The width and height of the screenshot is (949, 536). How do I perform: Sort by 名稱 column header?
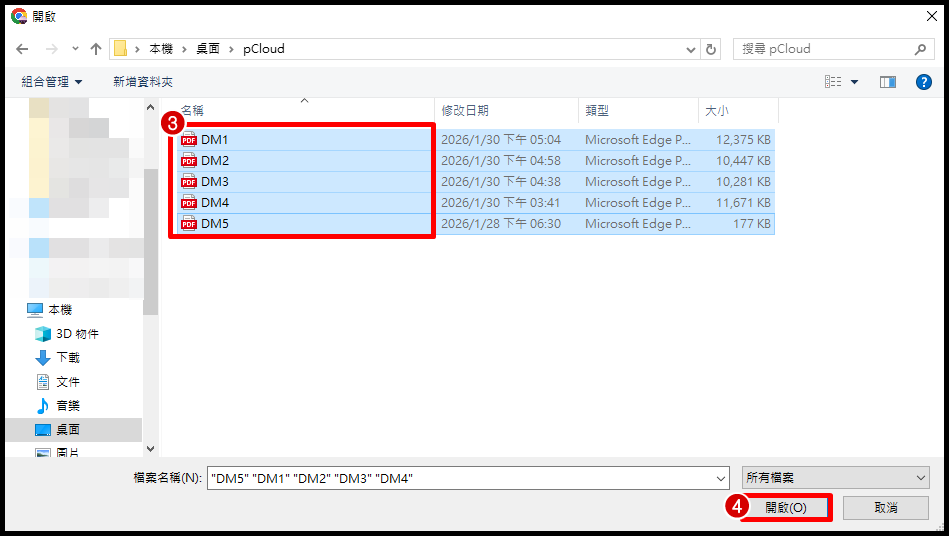tap(192, 111)
